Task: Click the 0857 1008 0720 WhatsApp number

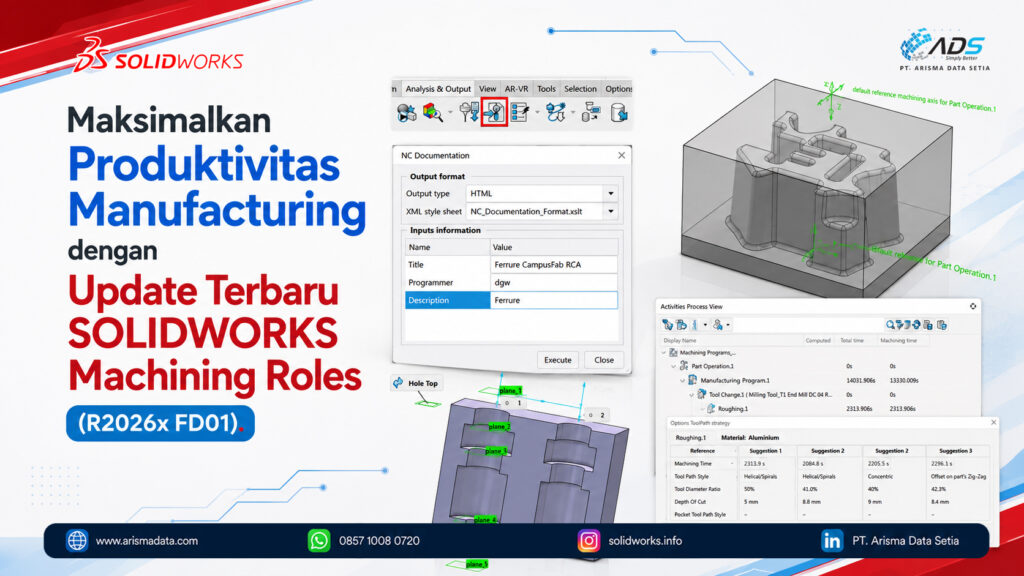Action: point(379,541)
